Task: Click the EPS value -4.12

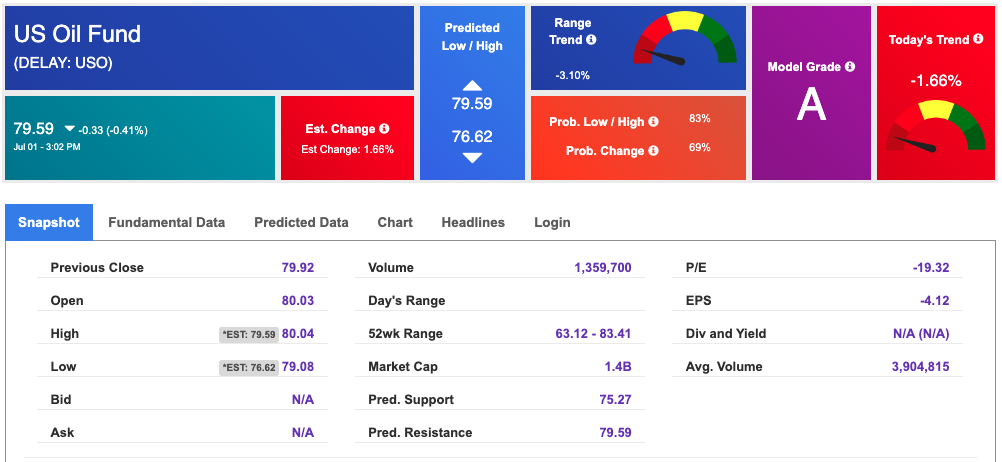Action: pyautogui.click(x=933, y=300)
